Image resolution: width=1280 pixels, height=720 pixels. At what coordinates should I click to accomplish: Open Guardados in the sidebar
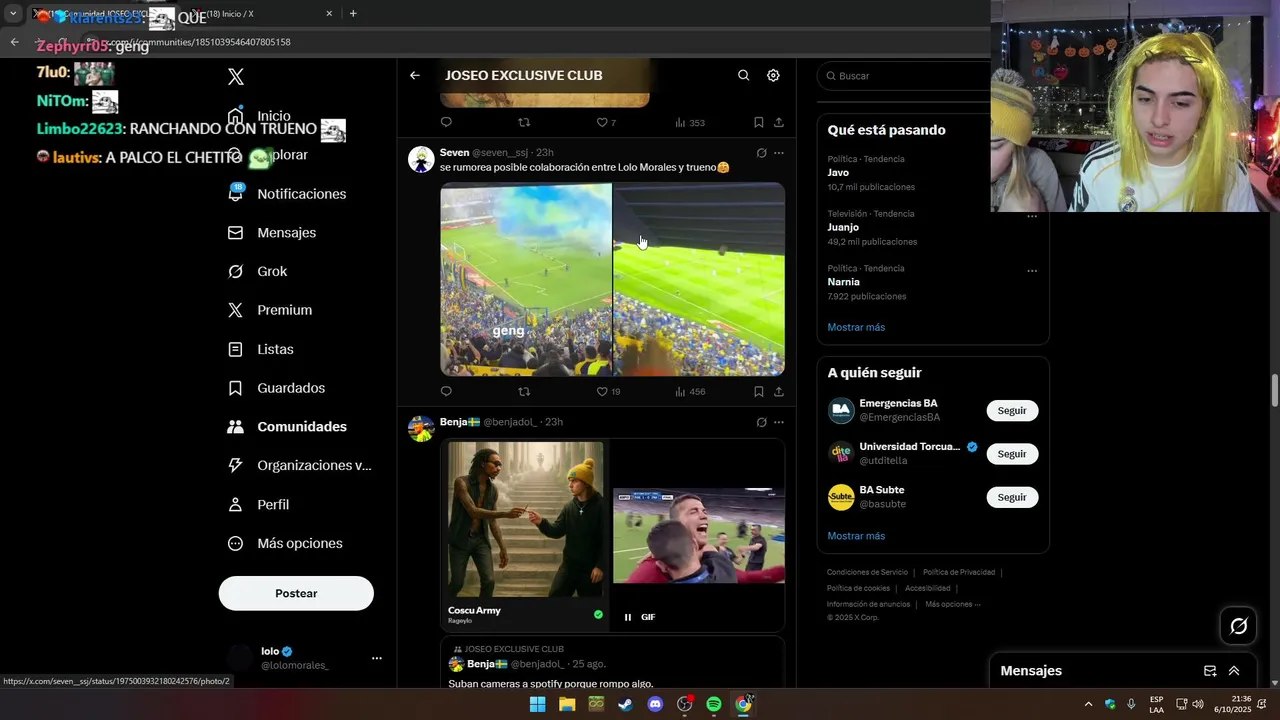(276, 388)
